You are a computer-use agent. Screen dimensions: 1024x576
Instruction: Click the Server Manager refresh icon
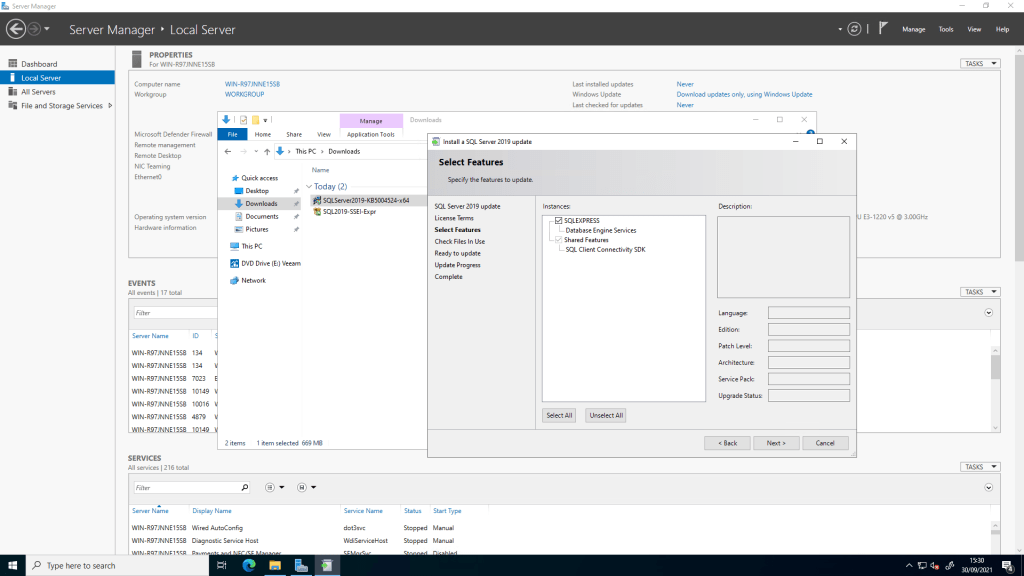[853, 29]
